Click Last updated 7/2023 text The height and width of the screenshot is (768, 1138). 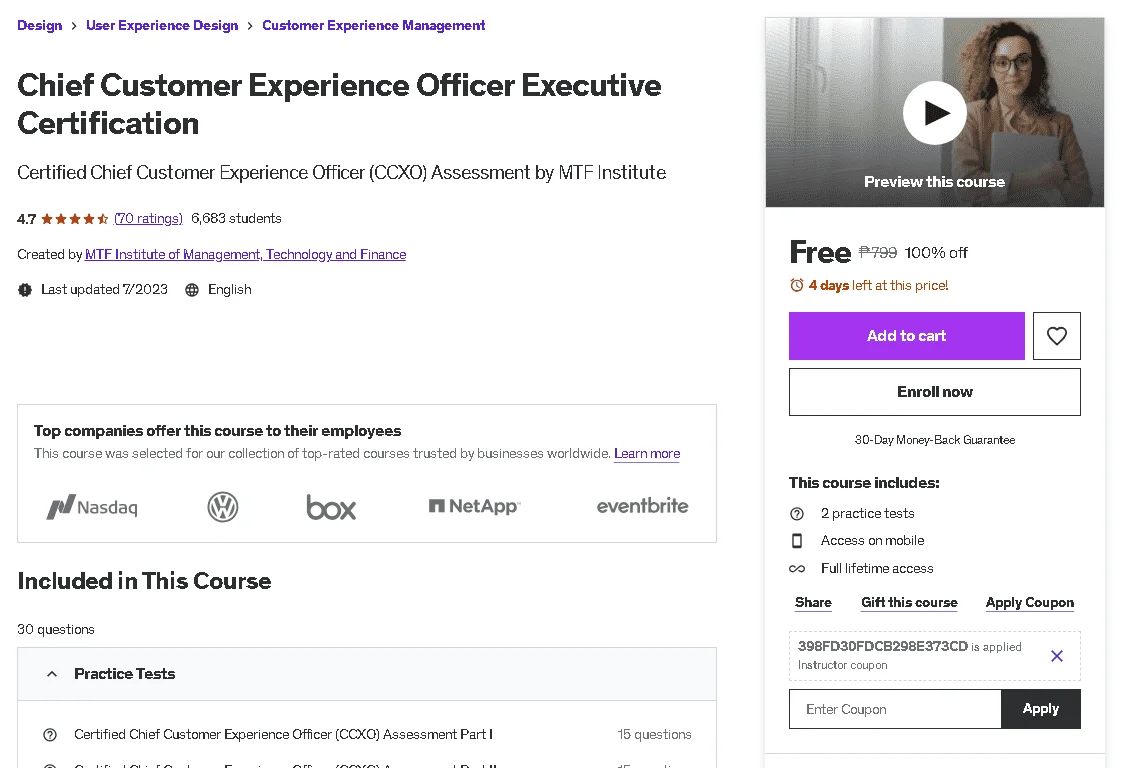(104, 290)
